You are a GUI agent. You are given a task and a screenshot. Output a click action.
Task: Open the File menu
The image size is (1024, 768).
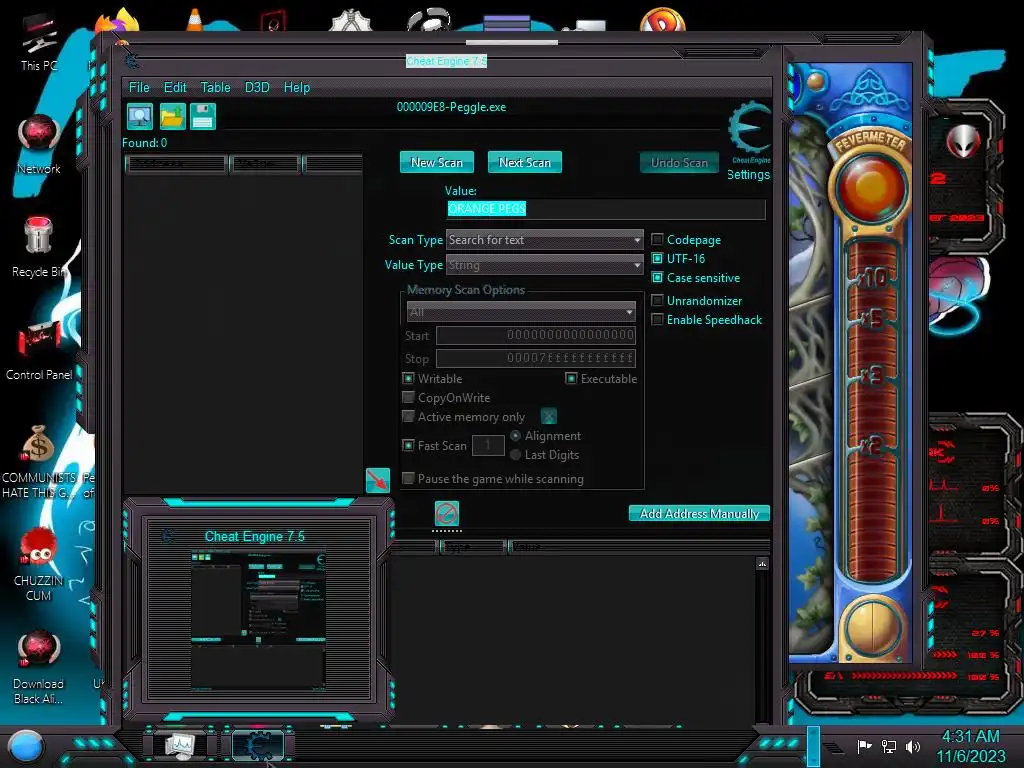pyautogui.click(x=139, y=88)
